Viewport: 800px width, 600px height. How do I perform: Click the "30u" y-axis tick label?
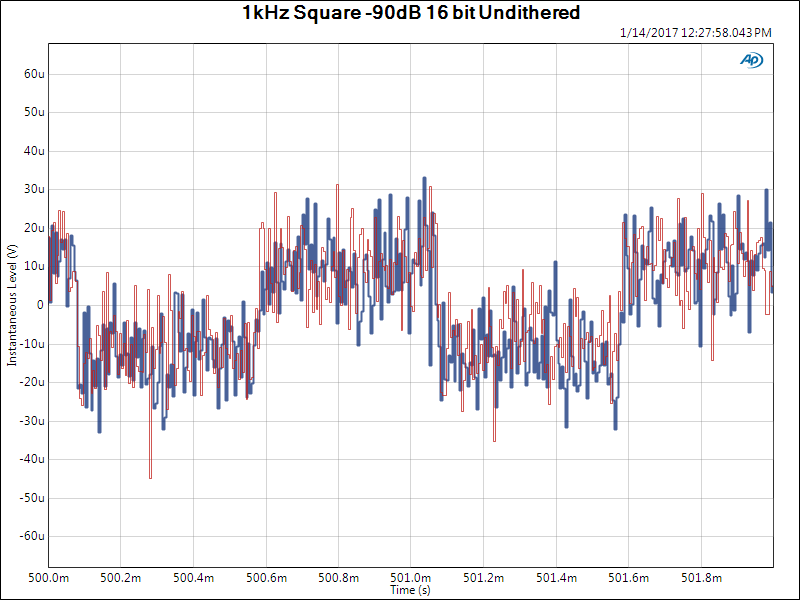(34, 189)
